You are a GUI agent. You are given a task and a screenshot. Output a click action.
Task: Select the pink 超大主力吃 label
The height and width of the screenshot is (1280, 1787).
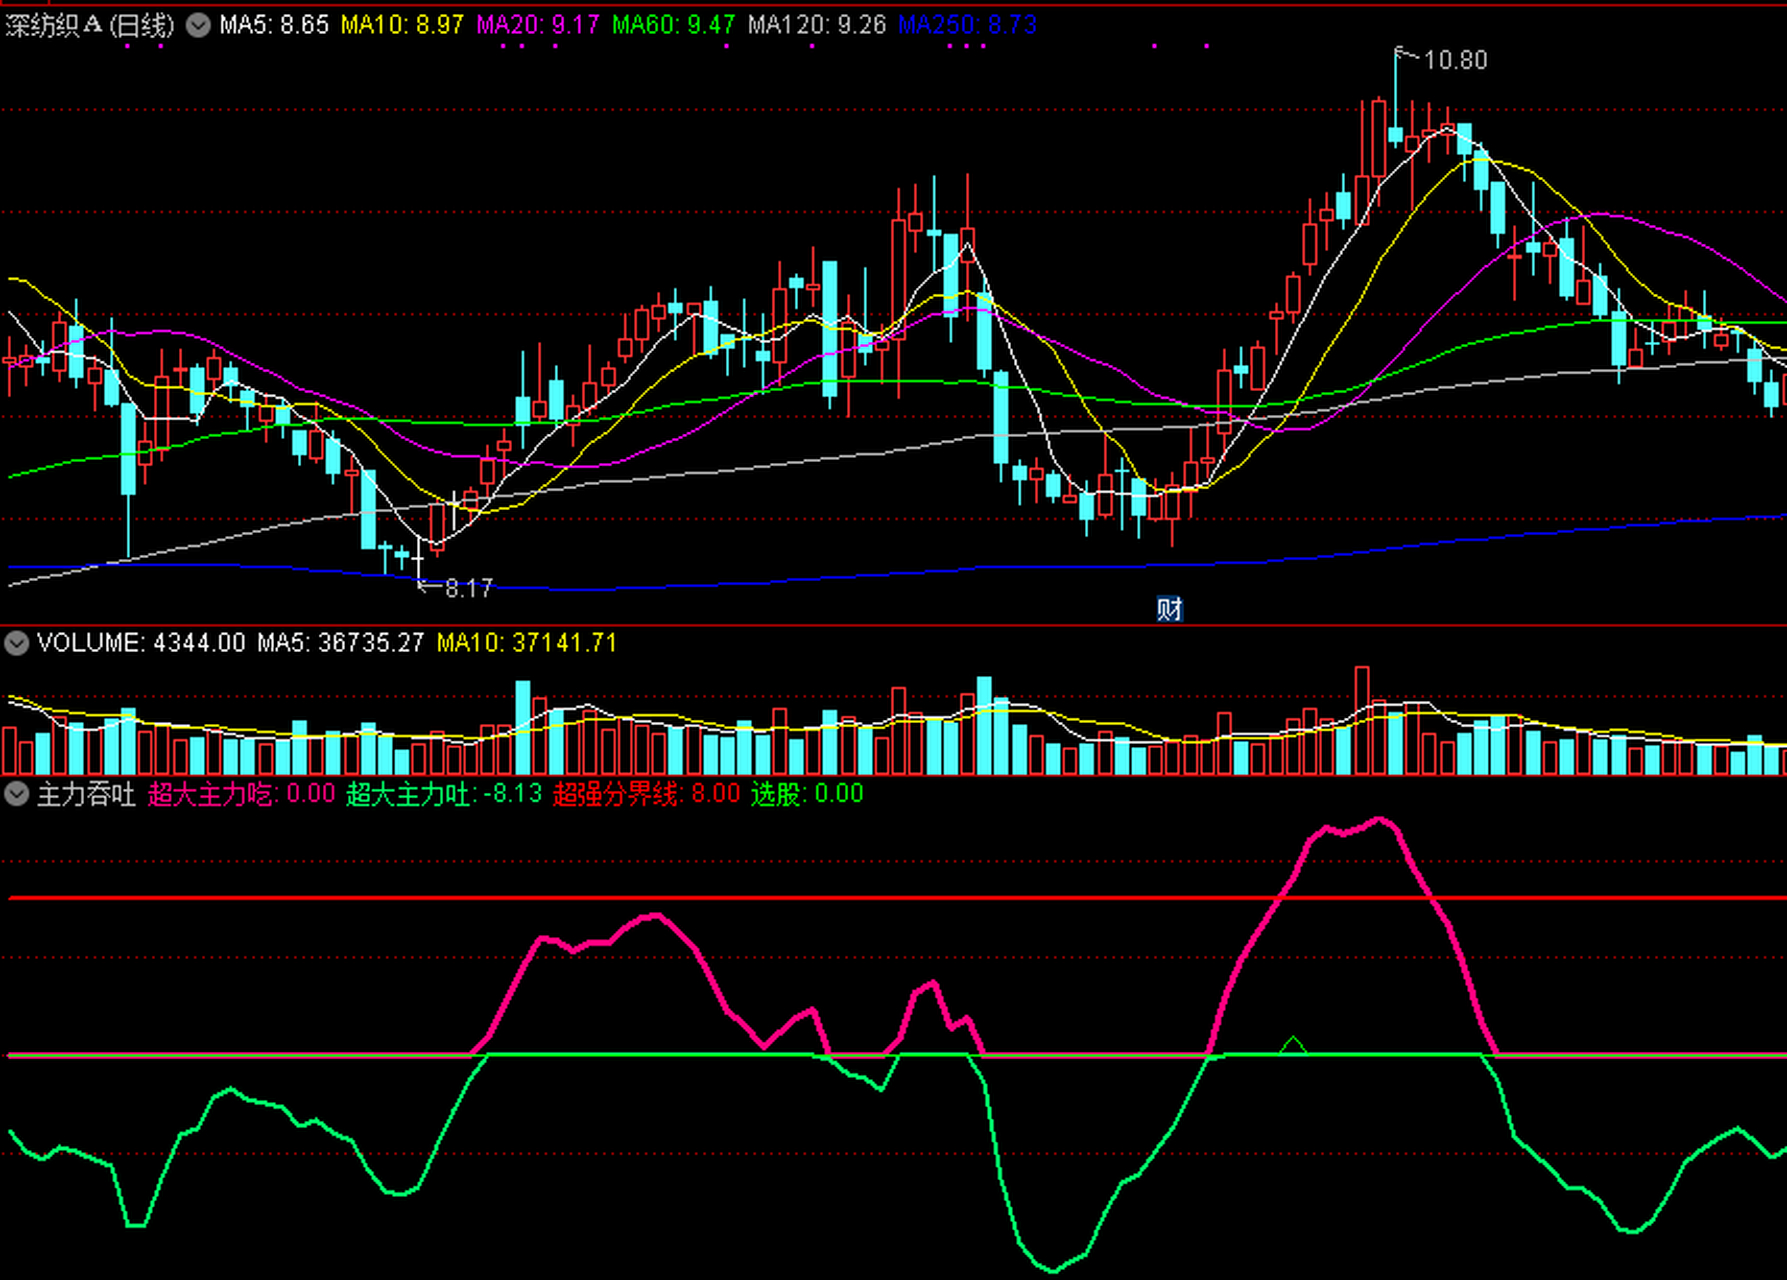pos(241,795)
